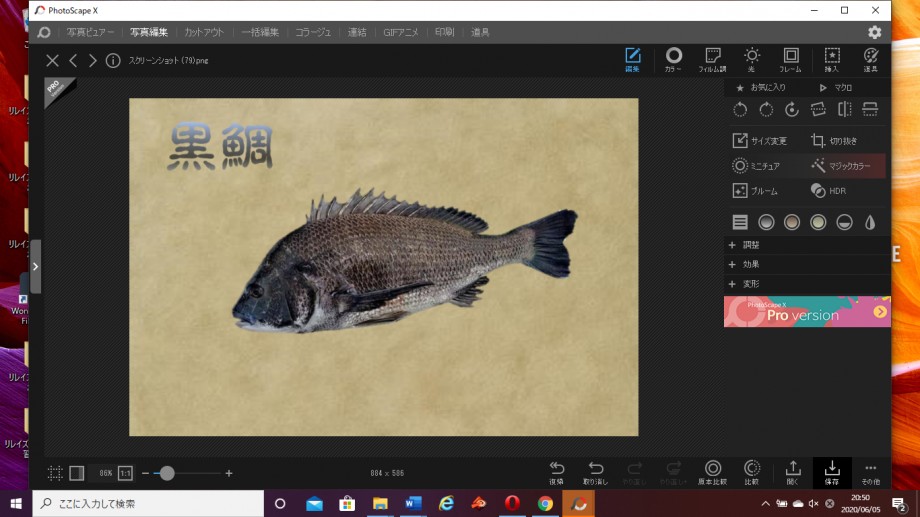Click the HDR effect icon
920x517 pixels.
point(828,190)
